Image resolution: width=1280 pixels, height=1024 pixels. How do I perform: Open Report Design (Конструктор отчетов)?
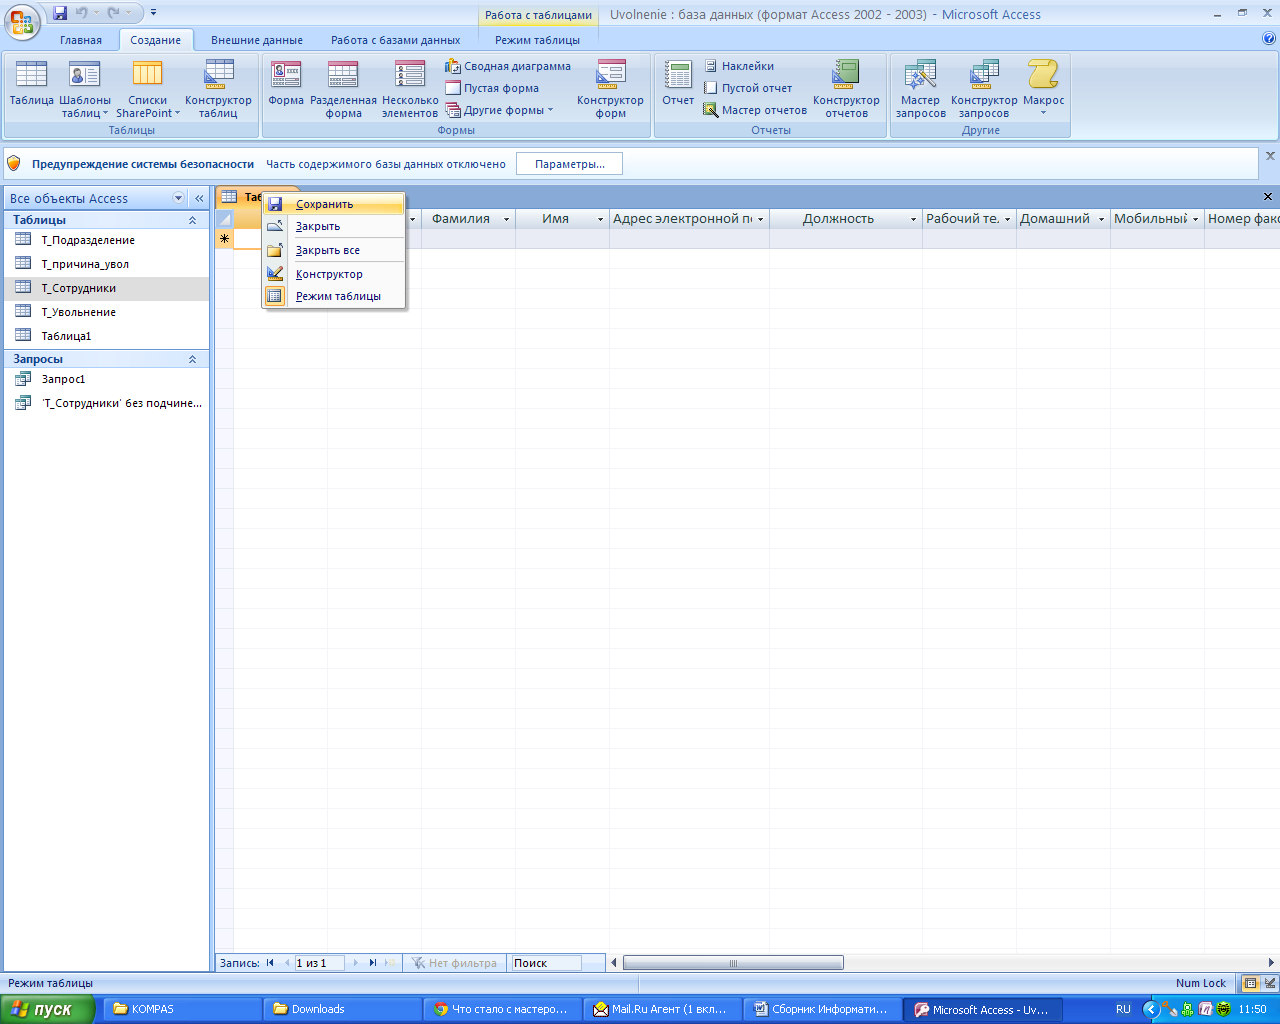(x=846, y=89)
